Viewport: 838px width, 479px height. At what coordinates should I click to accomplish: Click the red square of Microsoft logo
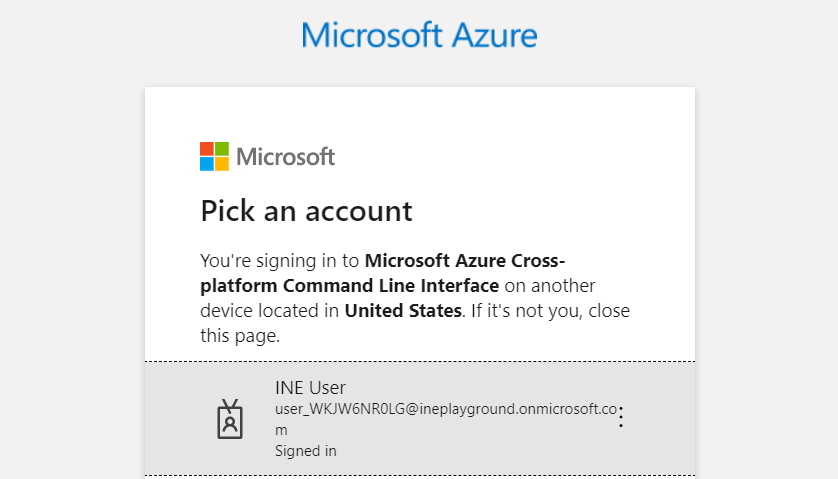coord(207,149)
